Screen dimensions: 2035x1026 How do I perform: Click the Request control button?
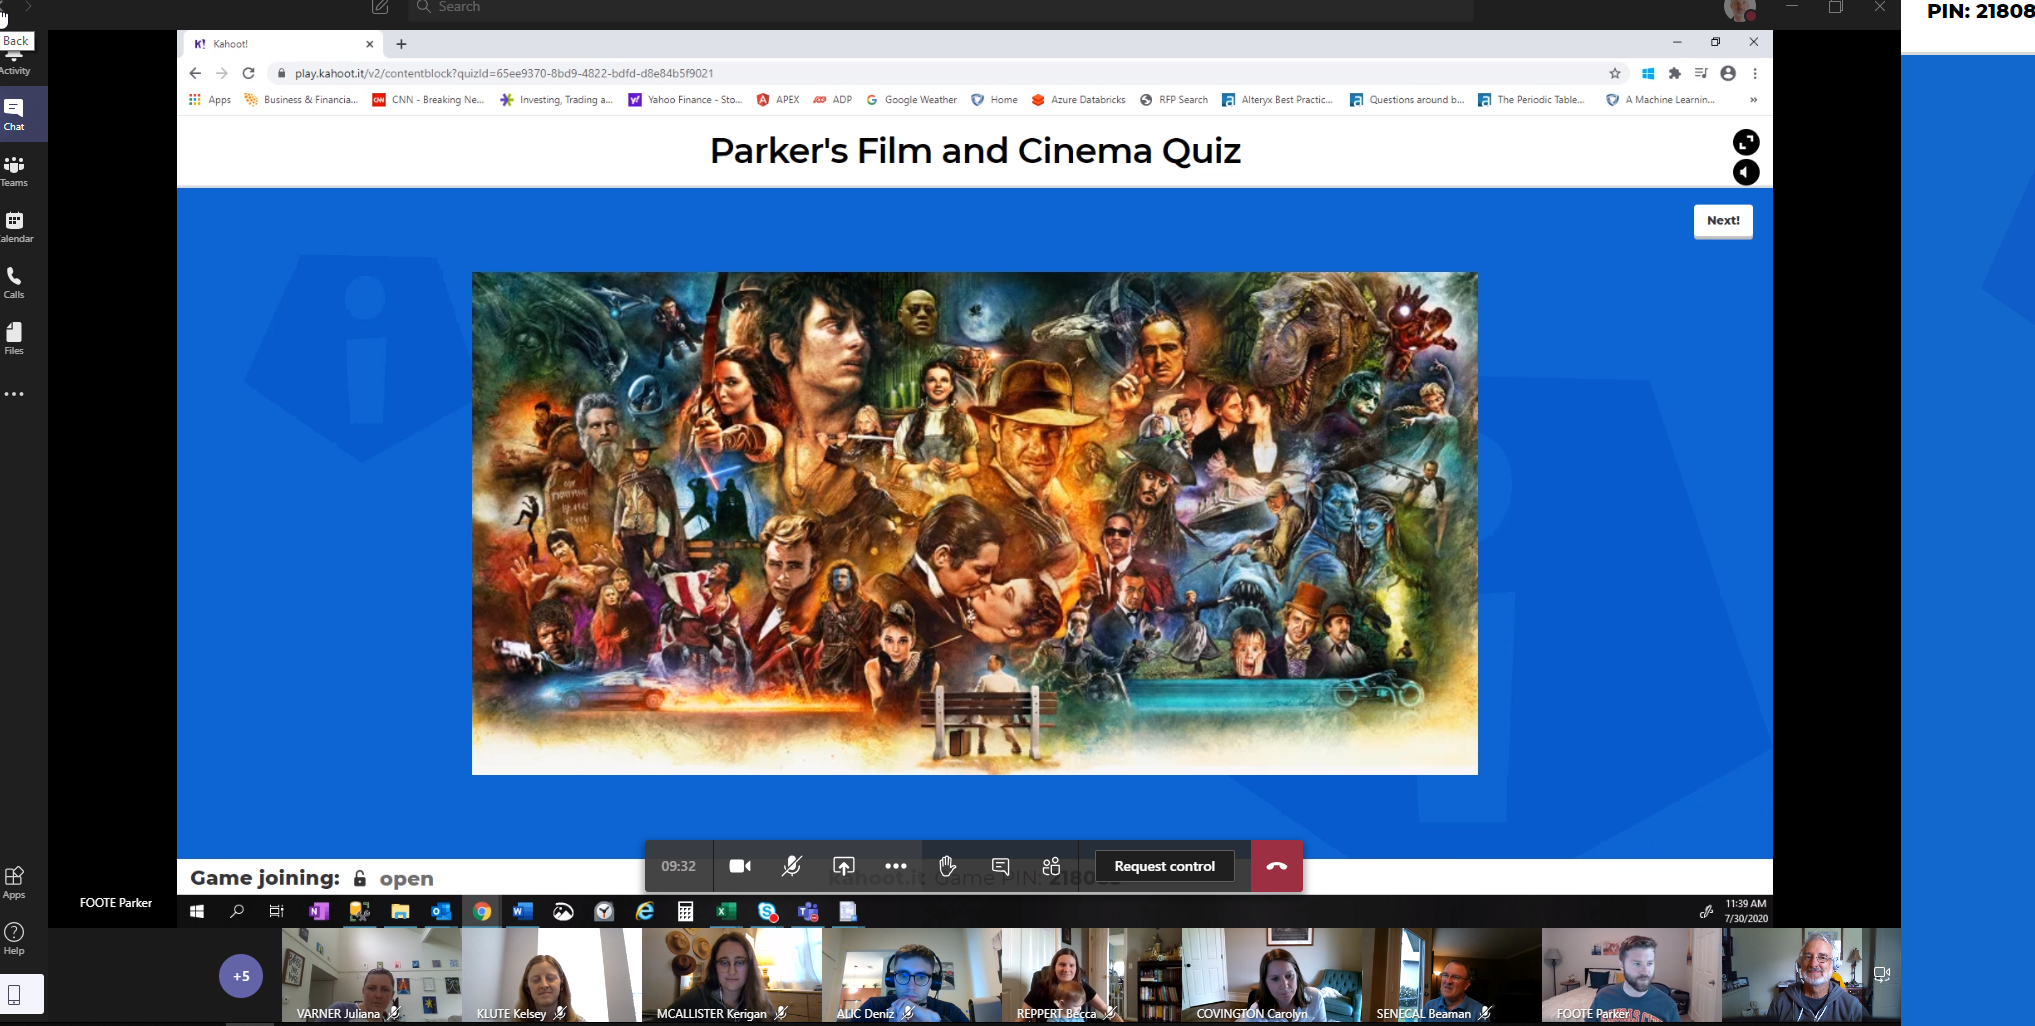pyautogui.click(x=1164, y=866)
